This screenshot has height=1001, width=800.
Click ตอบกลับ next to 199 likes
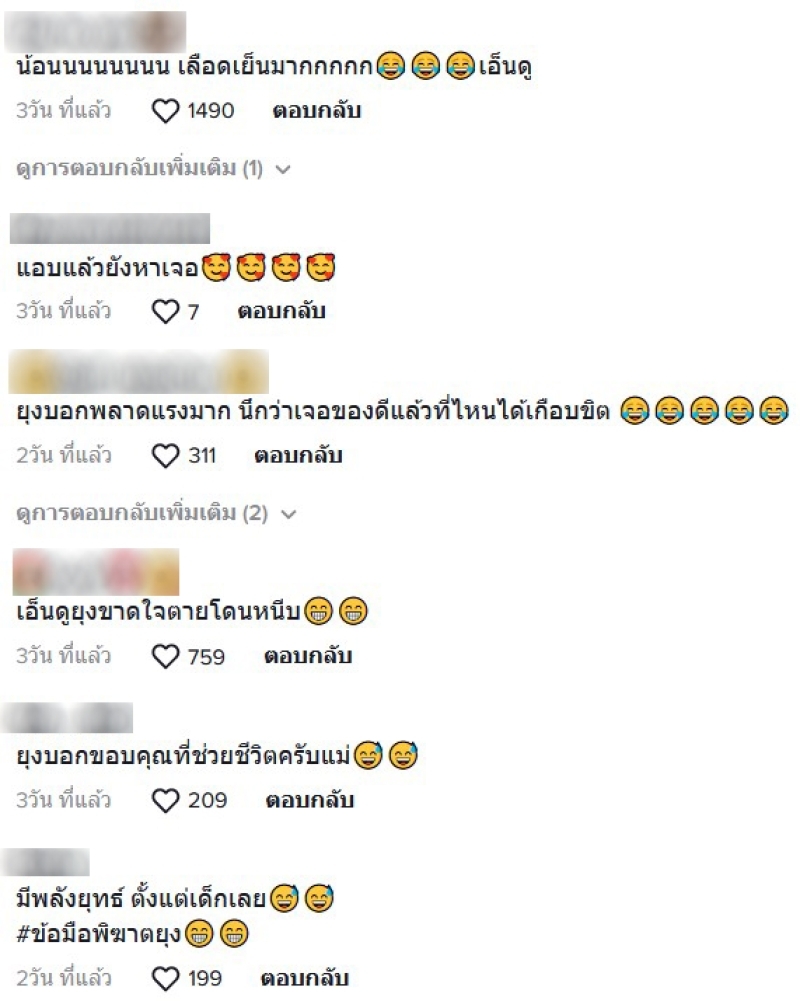pos(305,979)
